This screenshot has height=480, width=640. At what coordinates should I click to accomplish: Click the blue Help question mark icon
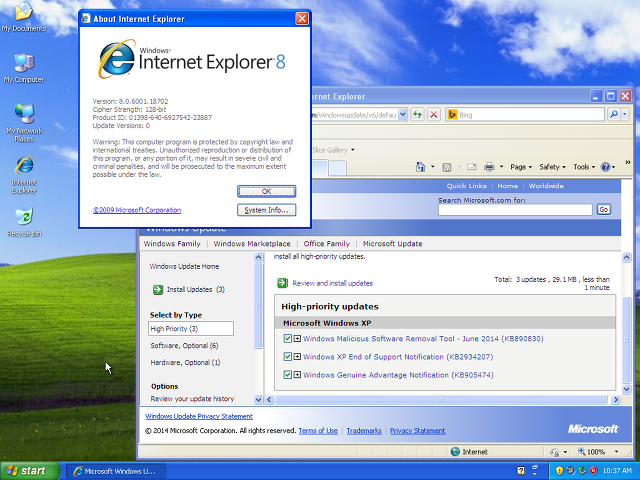(x=605, y=167)
